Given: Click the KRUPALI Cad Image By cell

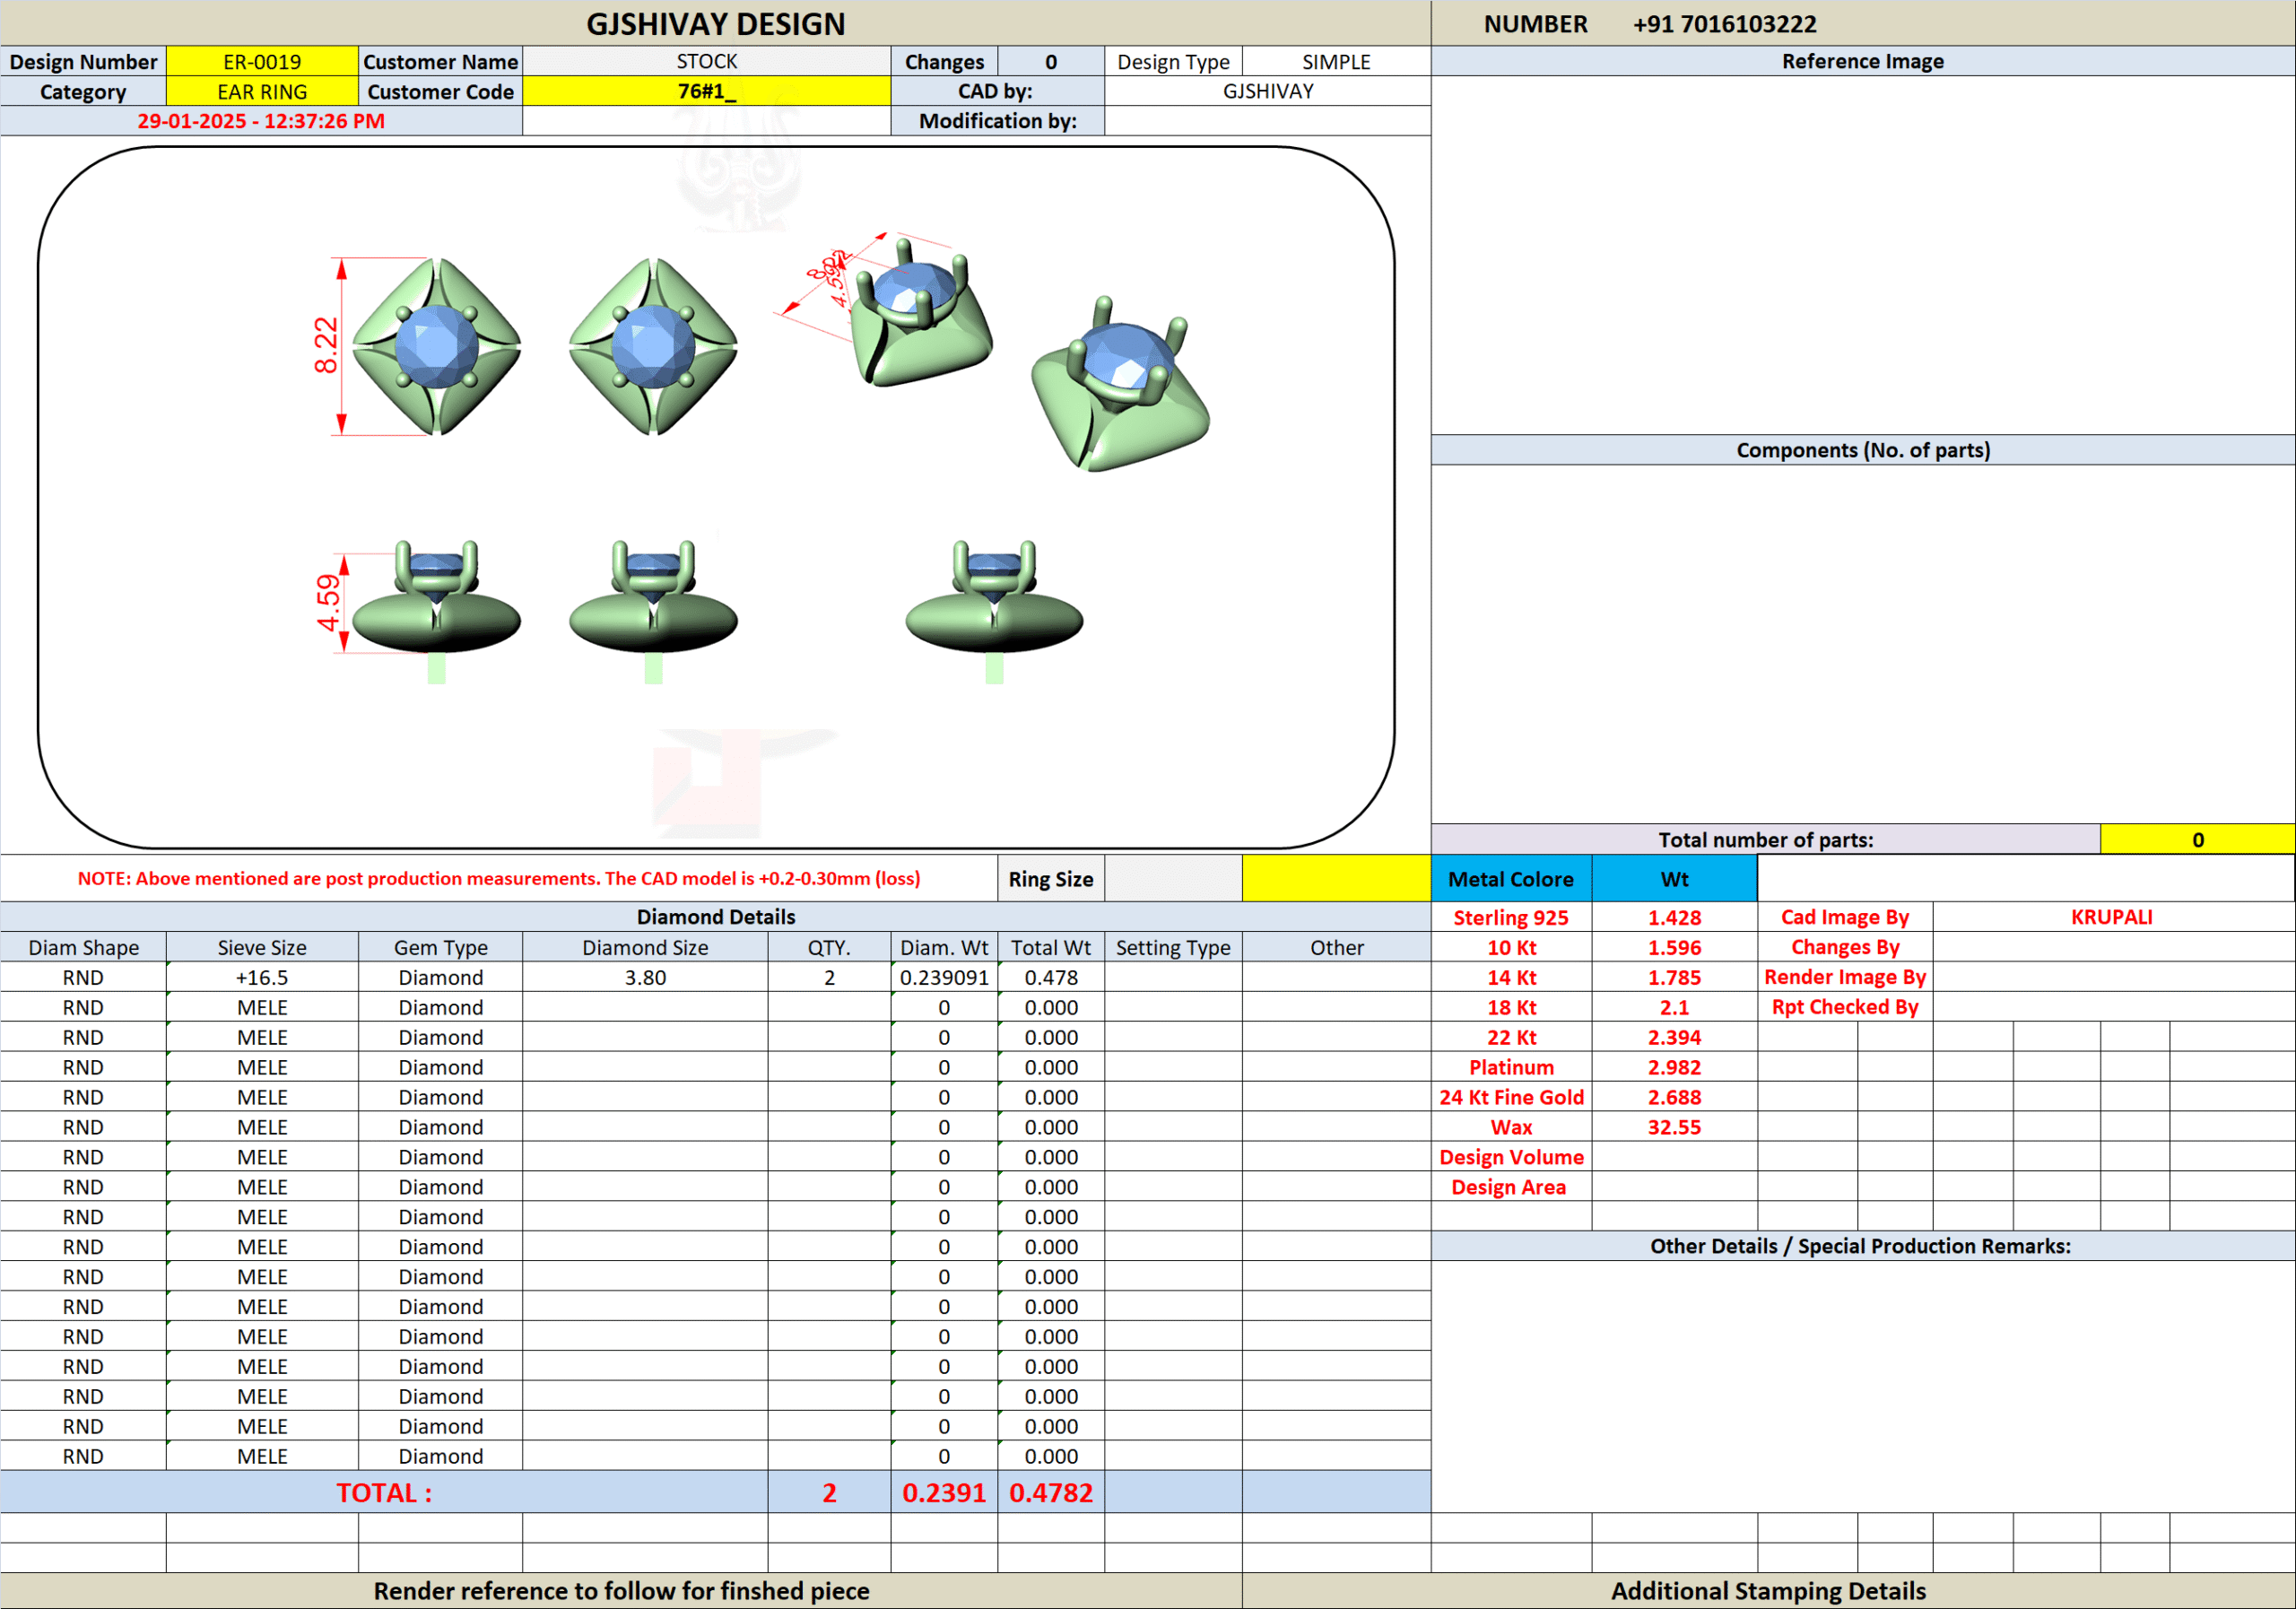Looking at the screenshot, I should (x=2111, y=918).
